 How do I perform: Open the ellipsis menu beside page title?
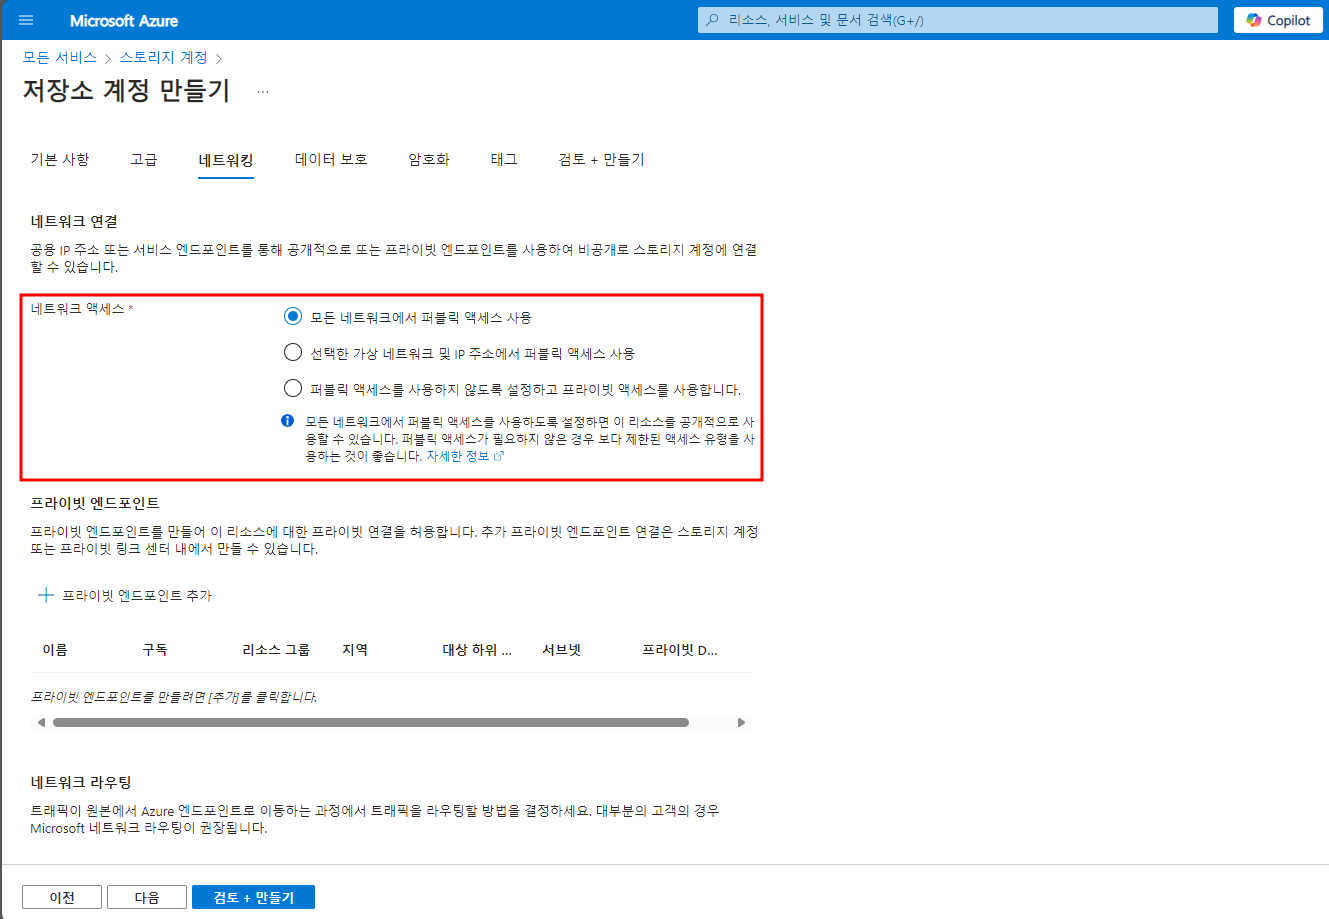pyautogui.click(x=263, y=91)
